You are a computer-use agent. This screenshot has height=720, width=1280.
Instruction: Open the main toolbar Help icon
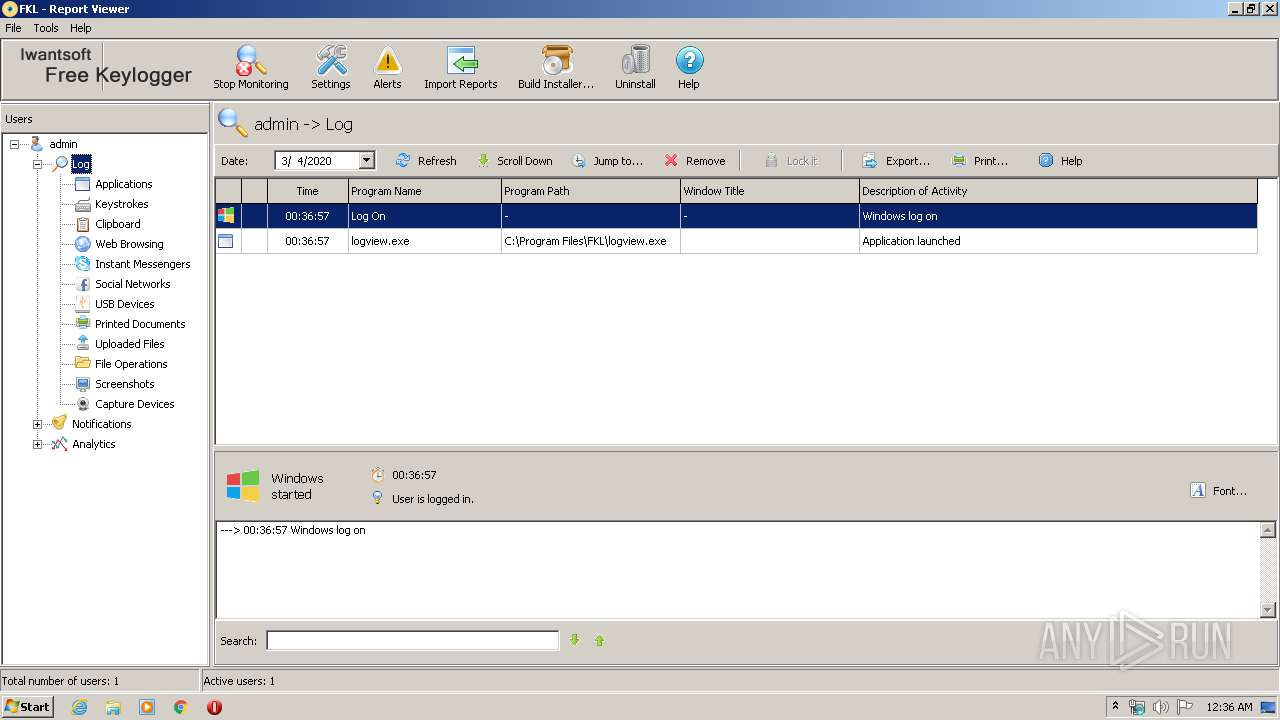point(689,67)
